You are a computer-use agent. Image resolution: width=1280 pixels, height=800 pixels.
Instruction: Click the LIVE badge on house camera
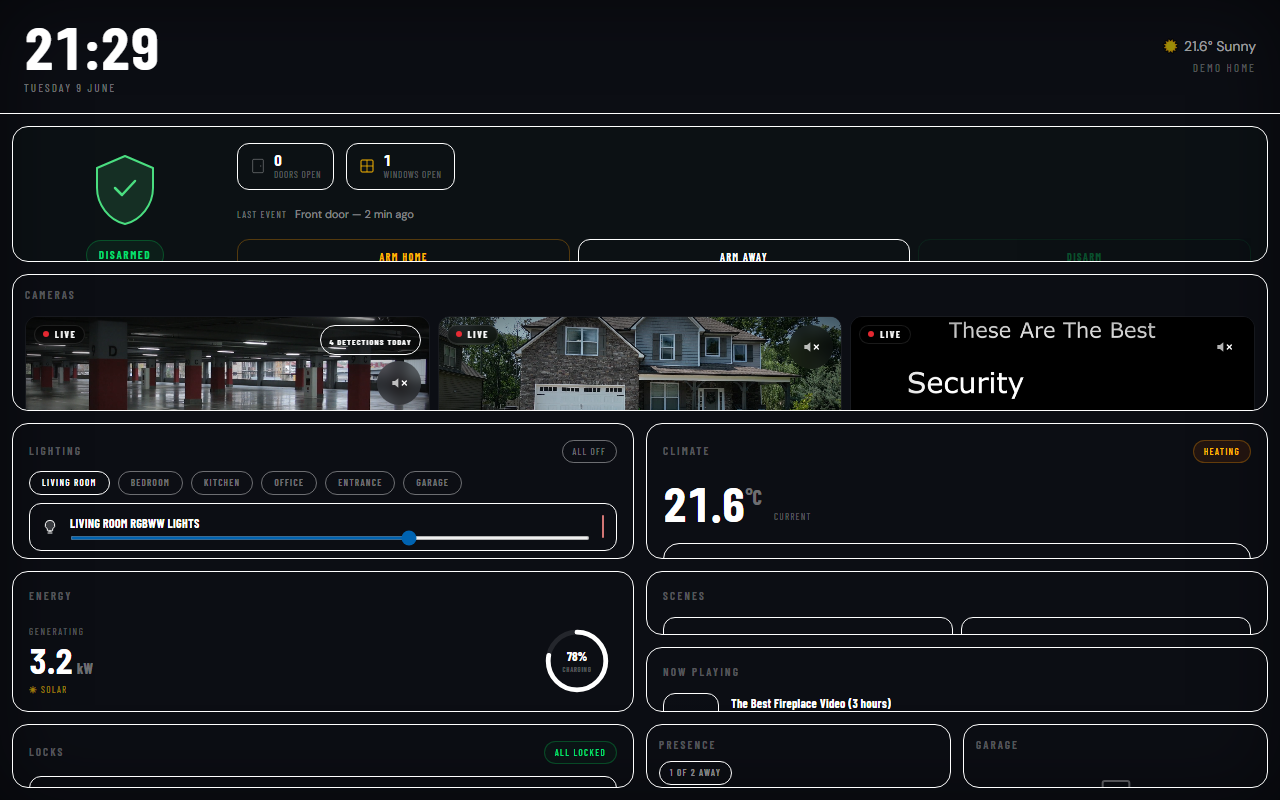(x=472, y=335)
